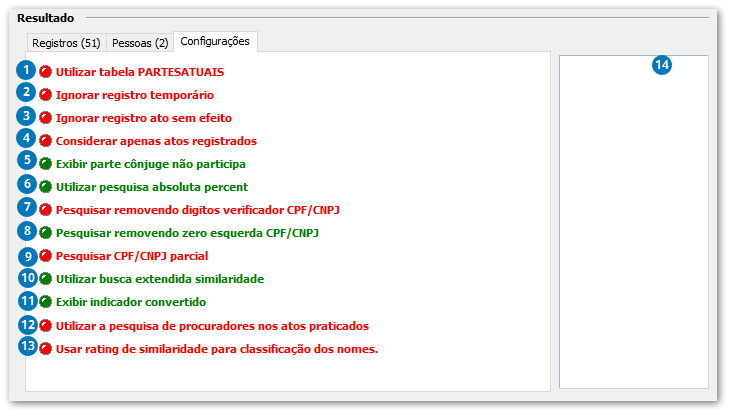Click red indicator beside Utilizar tabela PARTESATUAIS

coord(45,72)
